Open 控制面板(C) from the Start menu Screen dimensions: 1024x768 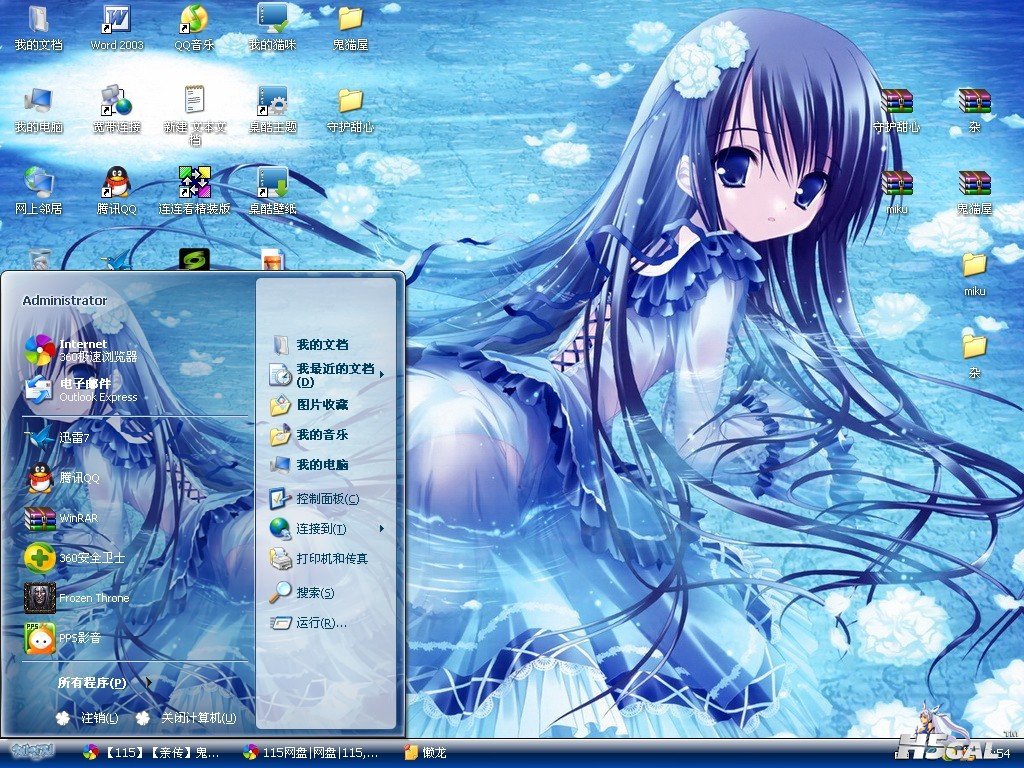click(325, 498)
